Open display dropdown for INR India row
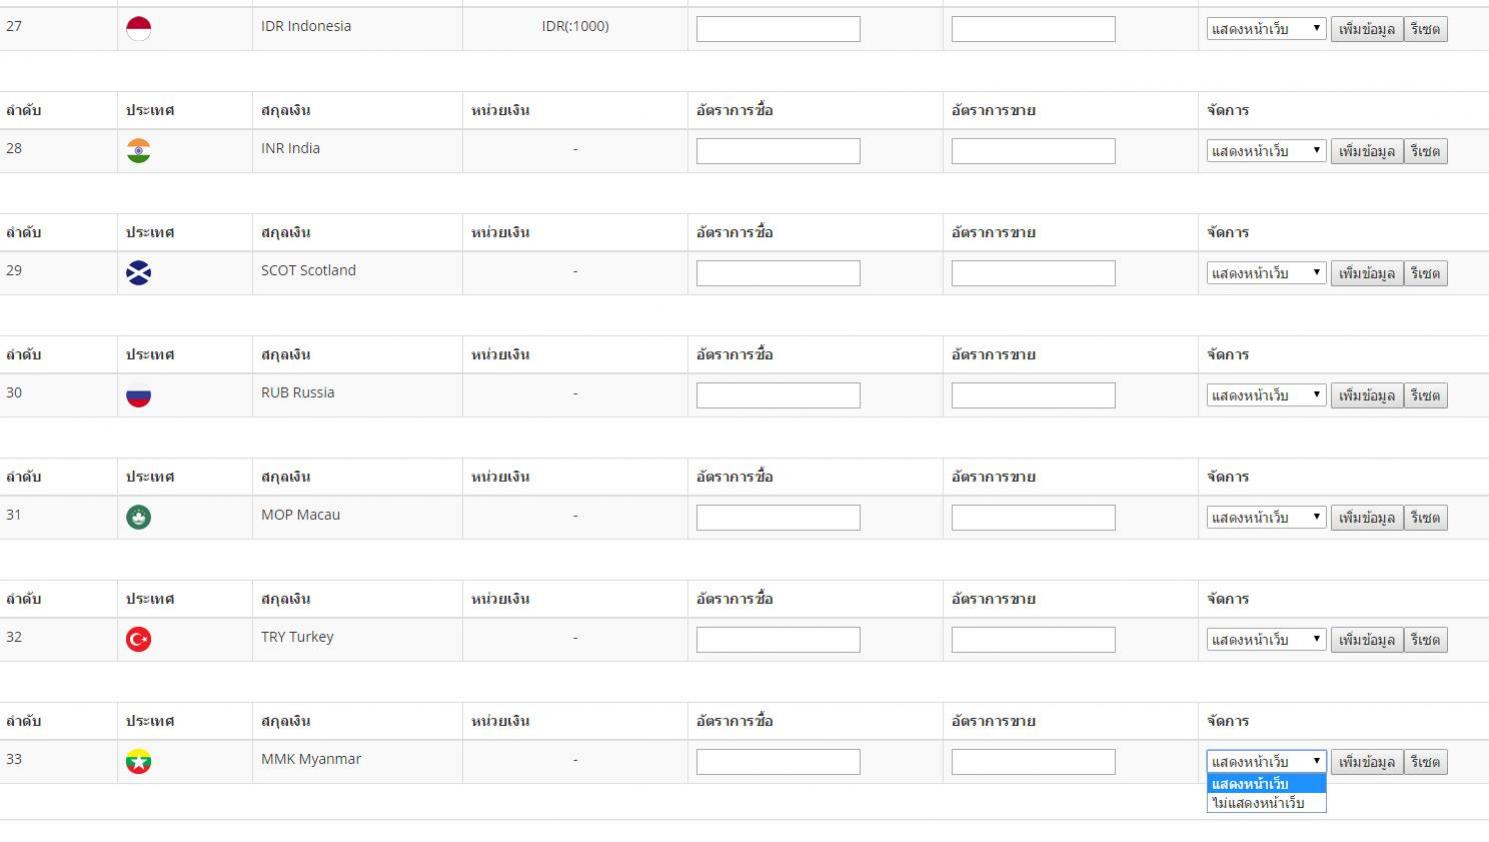Screen dimensions: 1489x842 tap(1266, 151)
